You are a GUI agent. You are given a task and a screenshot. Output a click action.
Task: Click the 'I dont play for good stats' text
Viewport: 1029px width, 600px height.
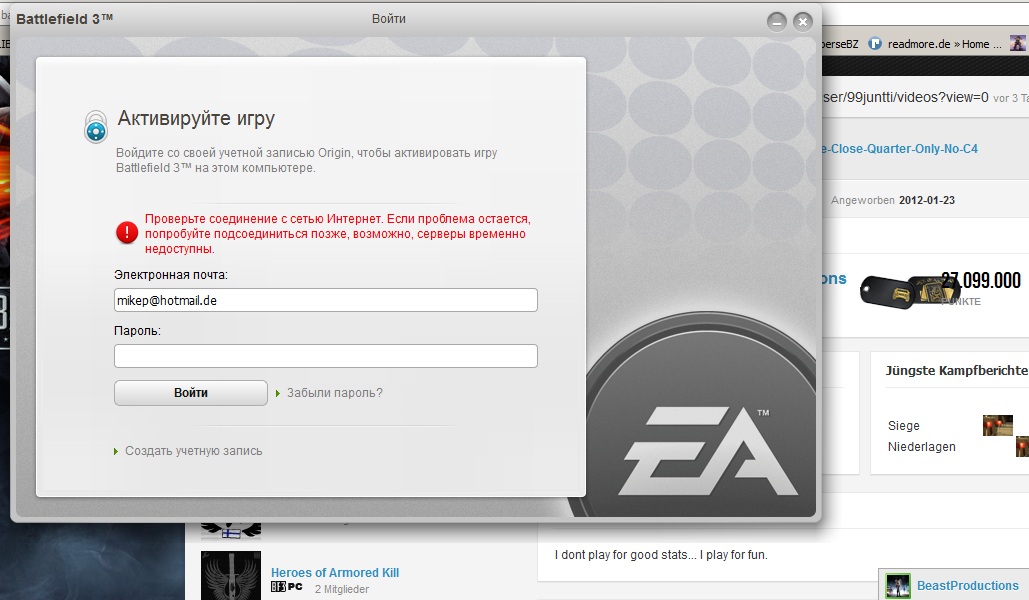pyautogui.click(x=661, y=555)
